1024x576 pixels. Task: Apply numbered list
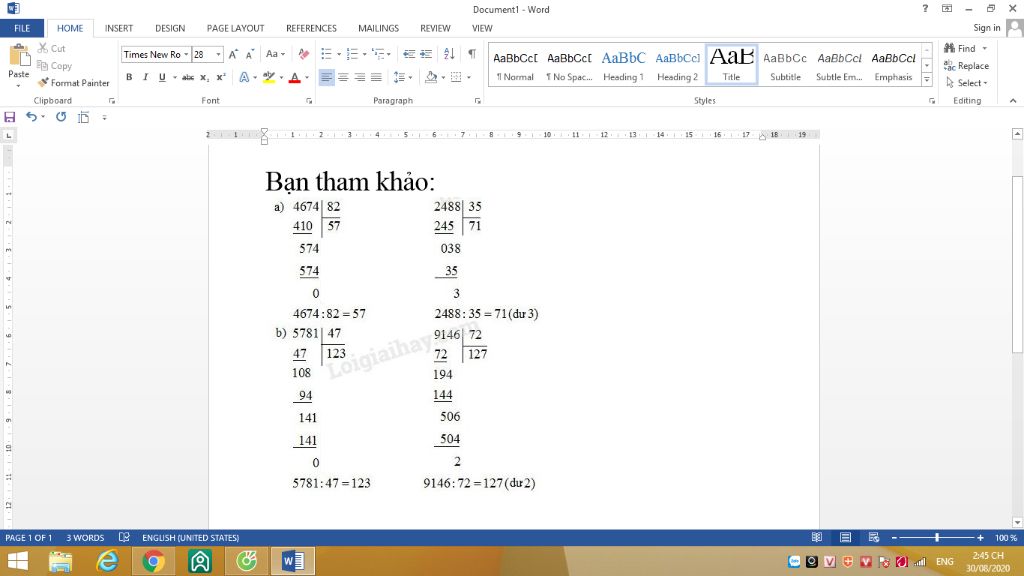(x=352, y=54)
